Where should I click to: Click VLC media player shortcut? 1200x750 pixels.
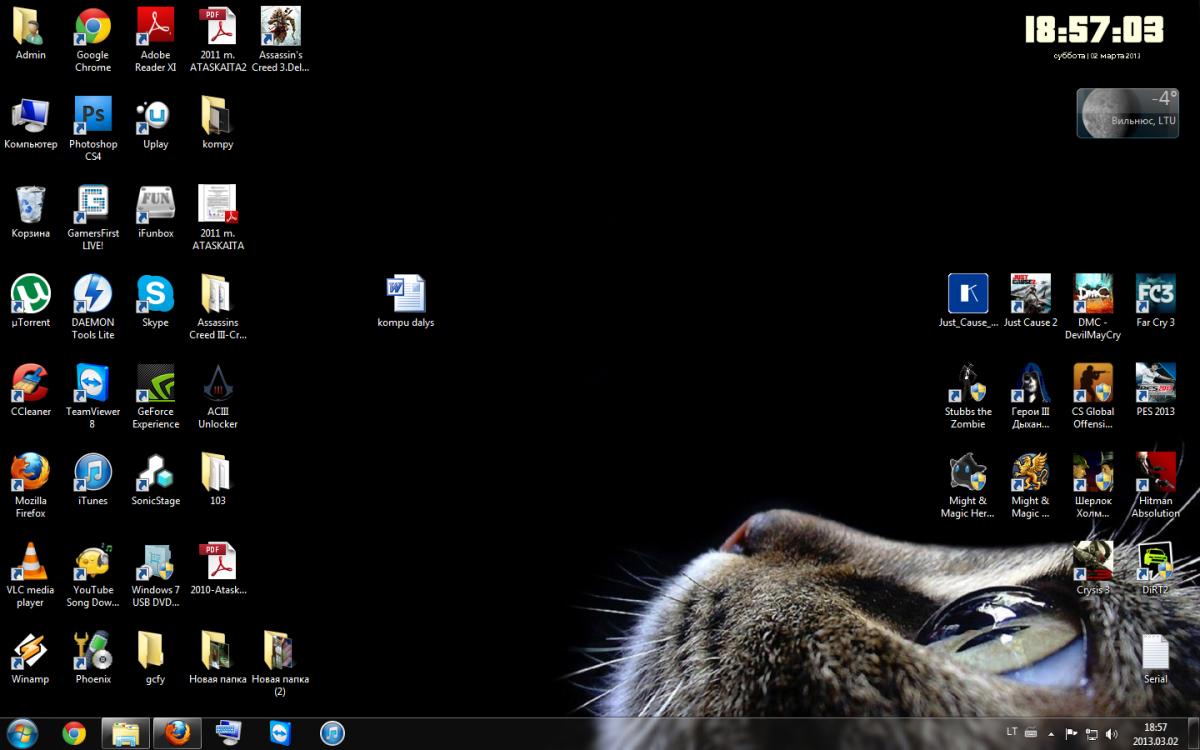pos(30,562)
